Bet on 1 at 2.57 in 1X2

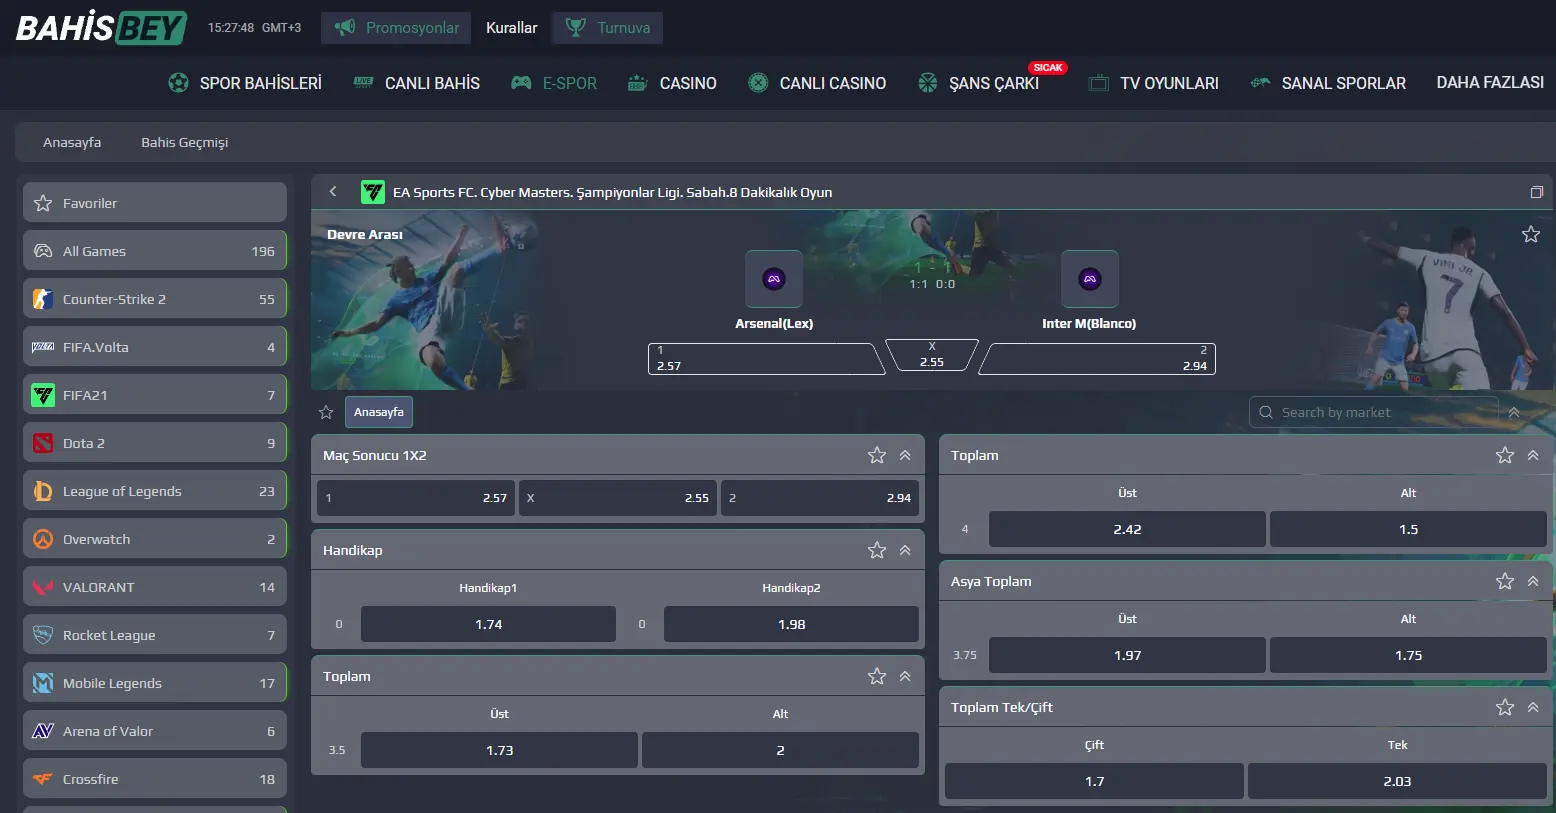pyautogui.click(x=416, y=497)
